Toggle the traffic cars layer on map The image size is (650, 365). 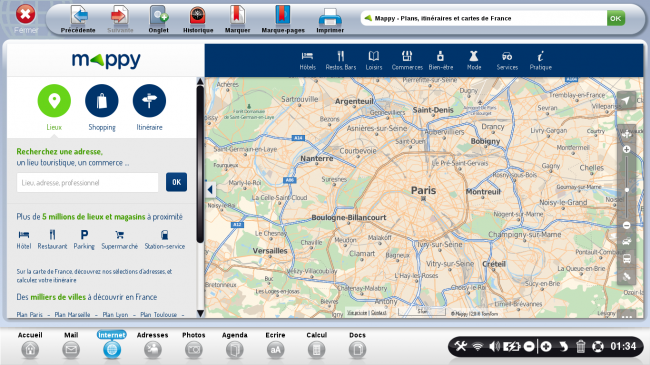[626, 241]
